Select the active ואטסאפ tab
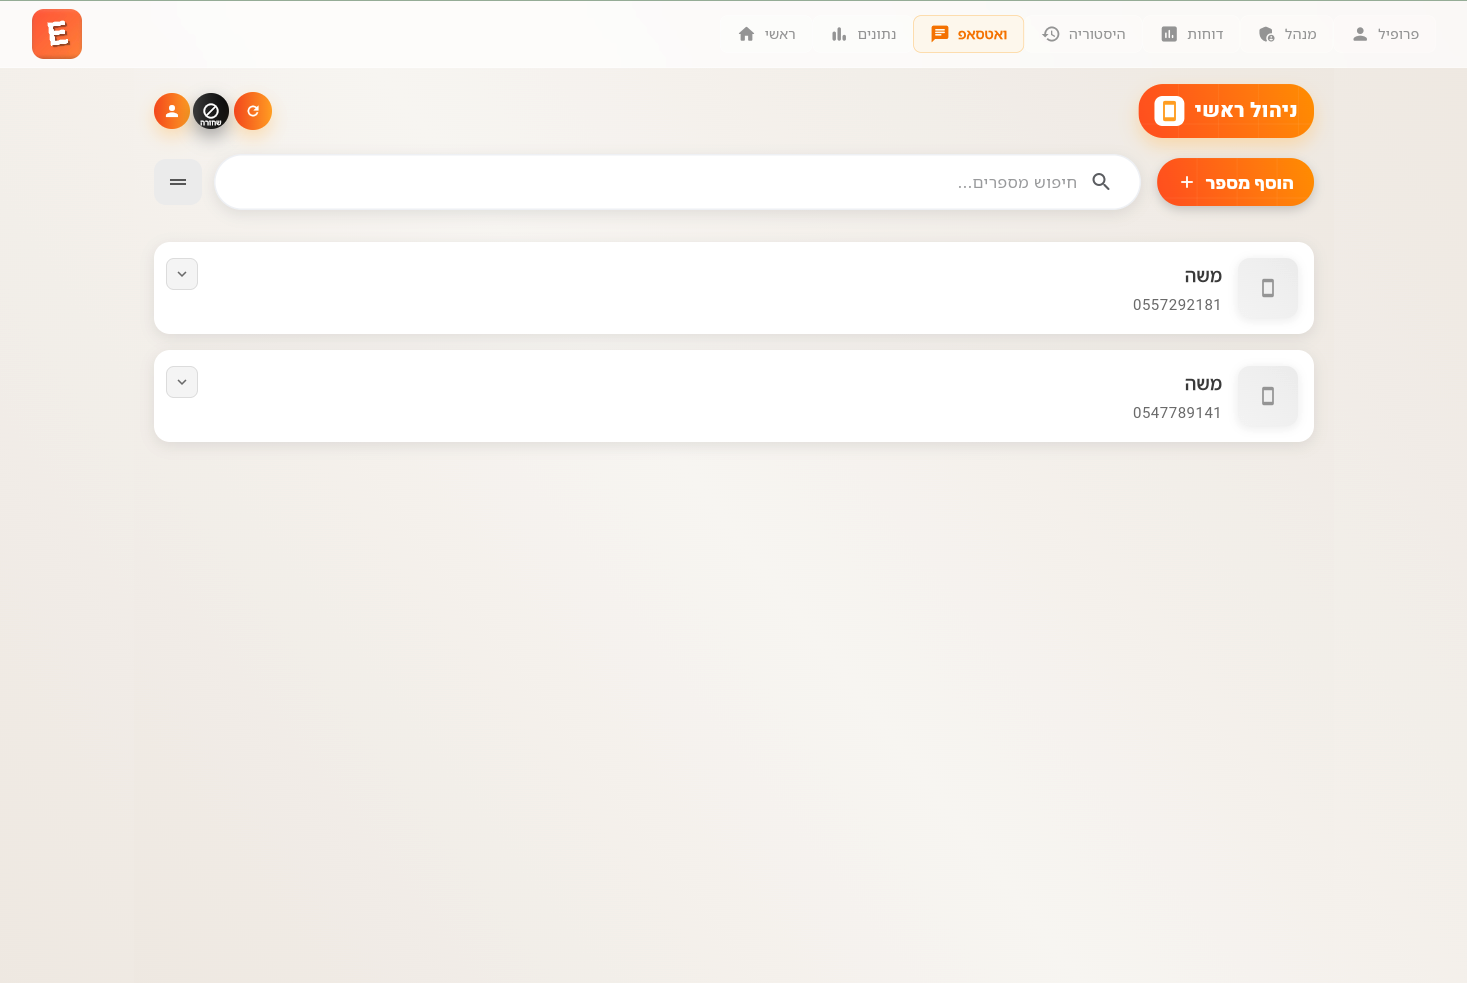1467x983 pixels. (x=968, y=34)
